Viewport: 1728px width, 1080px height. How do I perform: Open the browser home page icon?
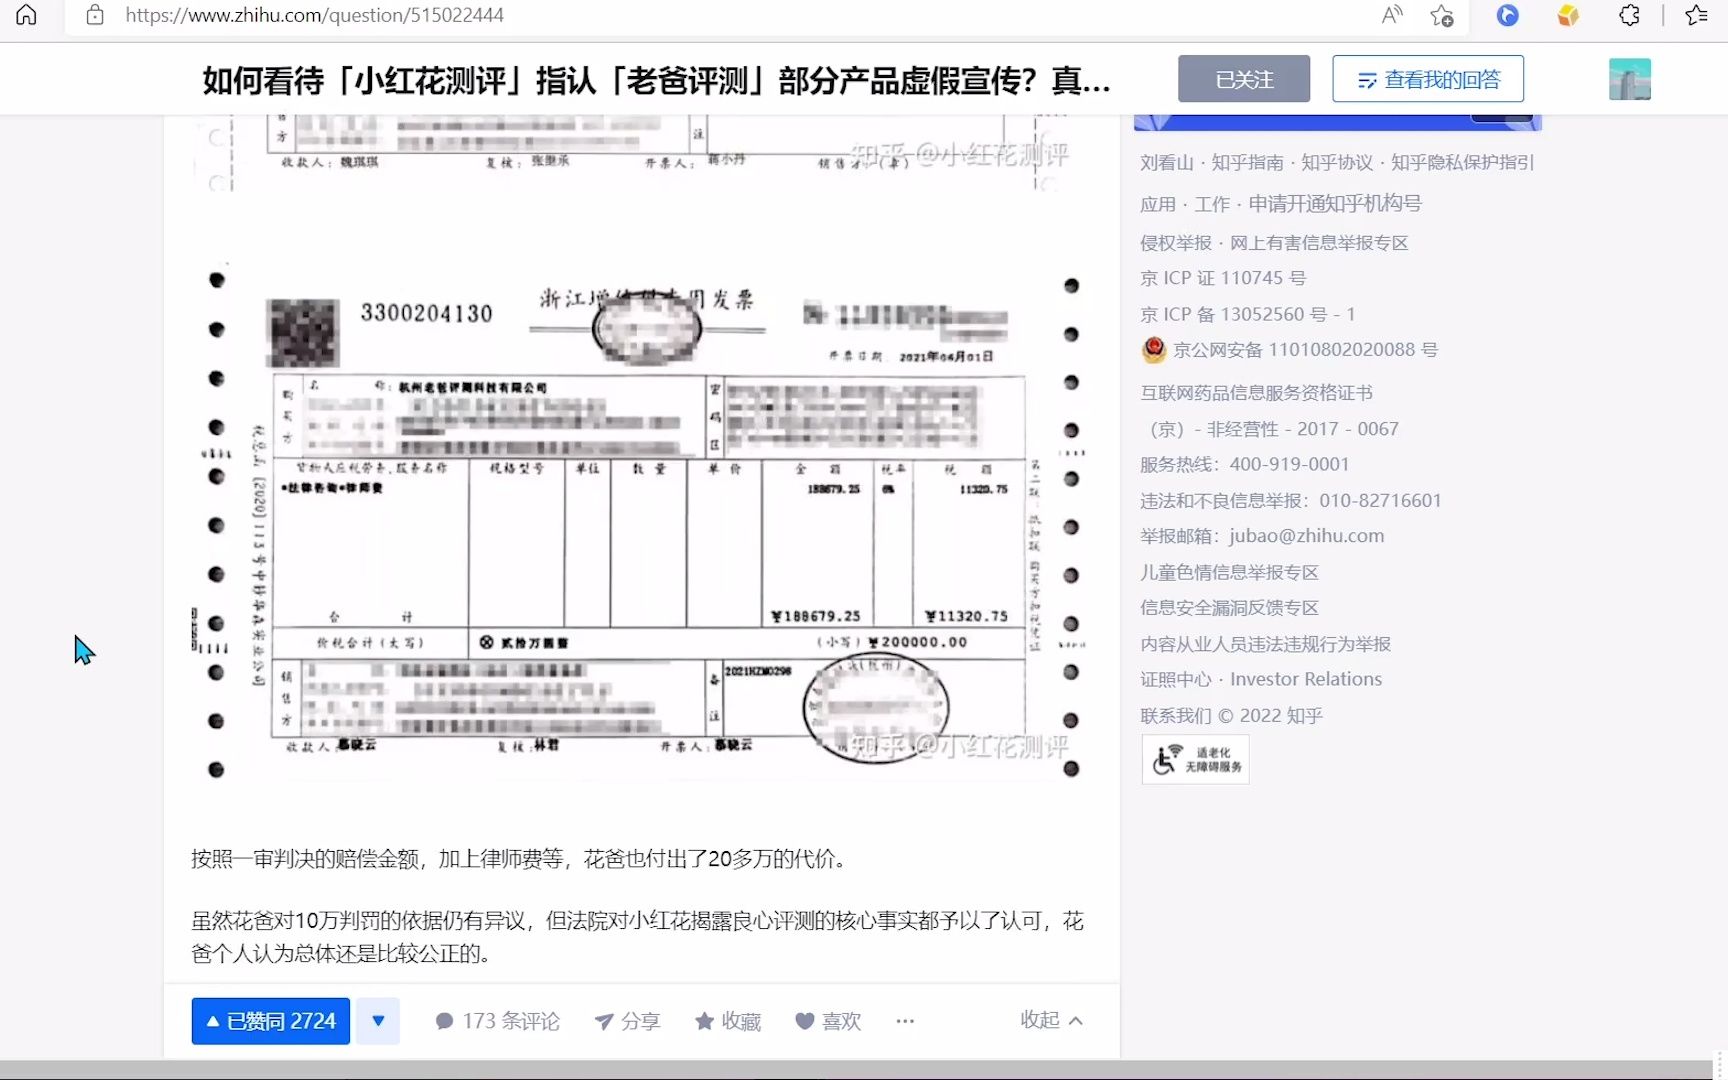[26, 15]
